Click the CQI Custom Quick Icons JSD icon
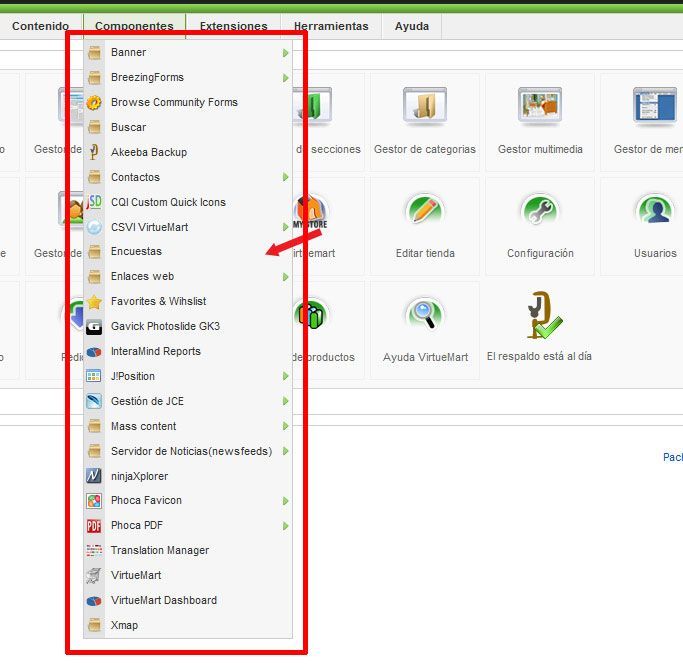Image resolution: width=683 pixels, height=670 pixels. (x=94, y=202)
